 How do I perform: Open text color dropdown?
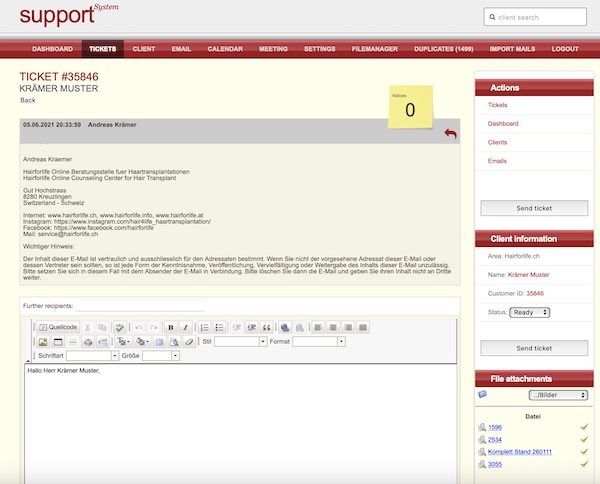point(123,342)
